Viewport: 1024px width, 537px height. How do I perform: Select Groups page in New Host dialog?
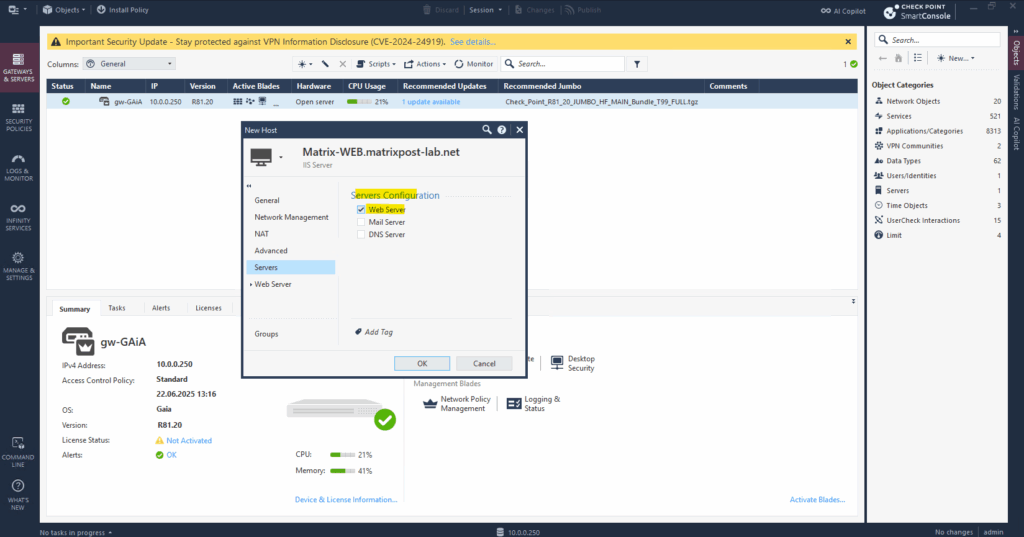266,334
